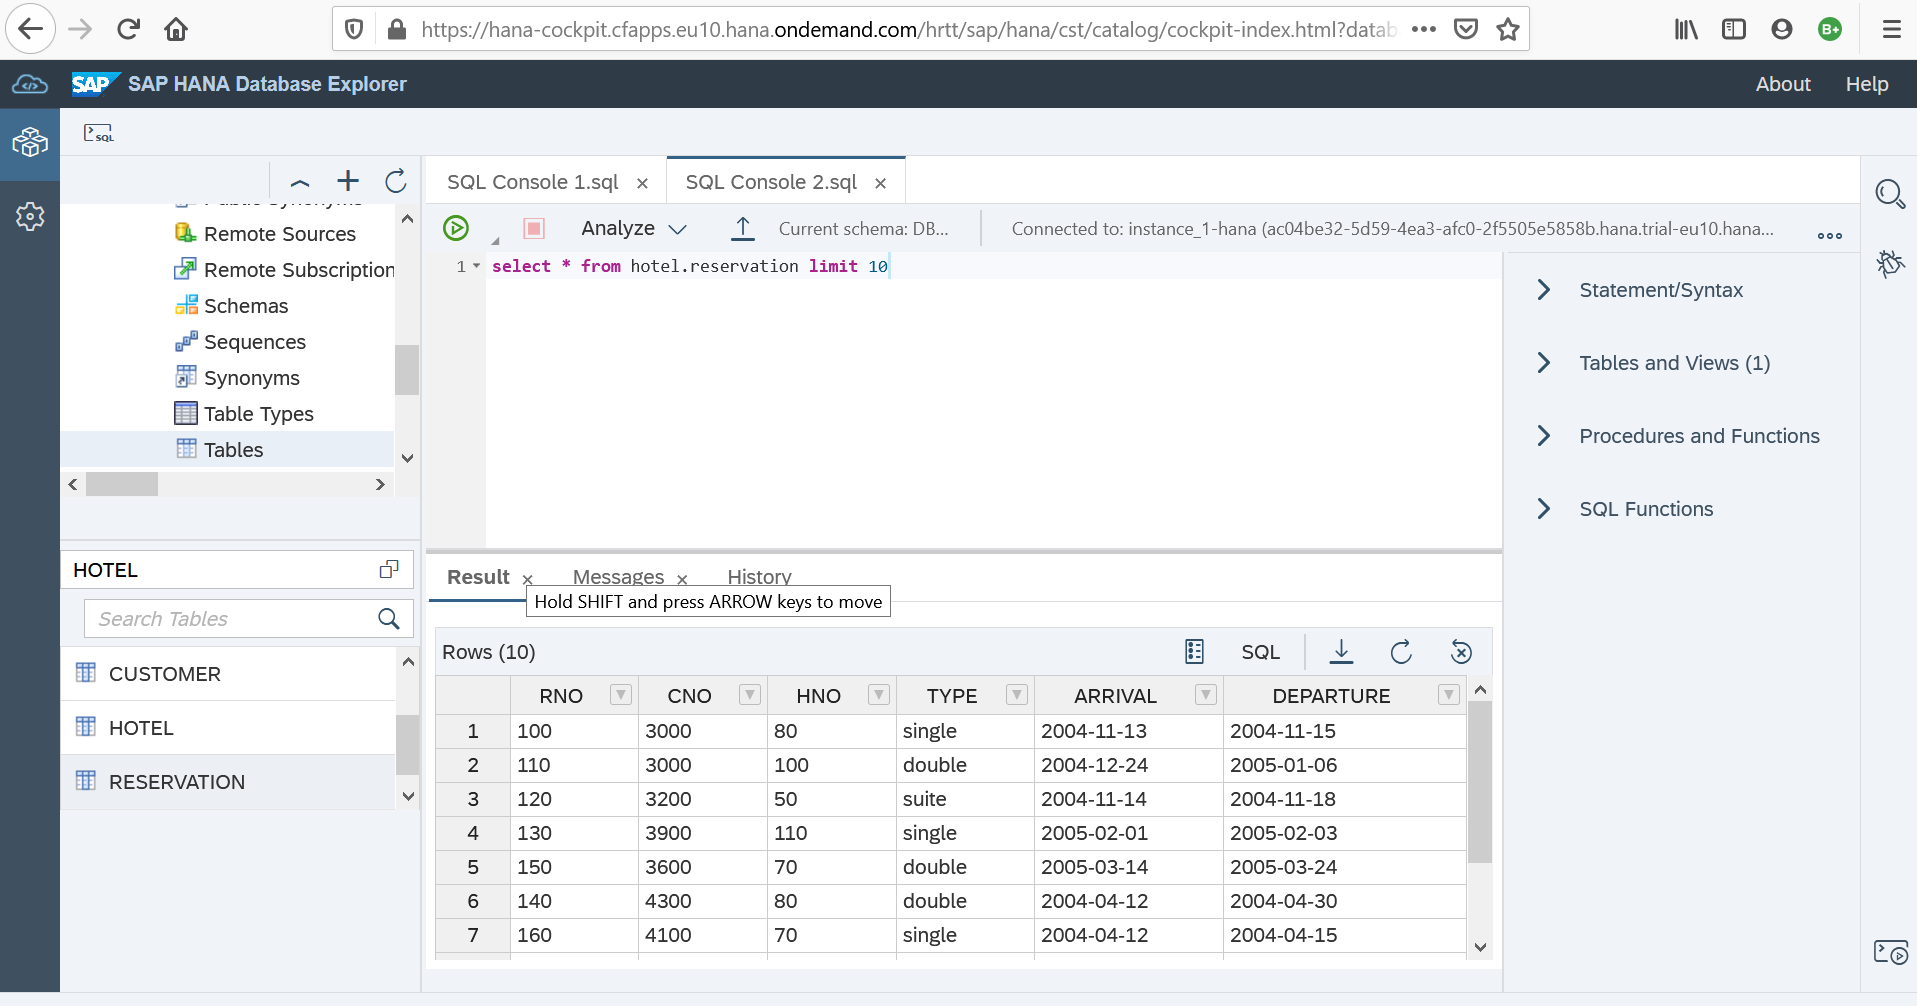This screenshot has height=1006, width=1917.
Task: Open a new SQL console from toolbar icon
Action: 98,132
